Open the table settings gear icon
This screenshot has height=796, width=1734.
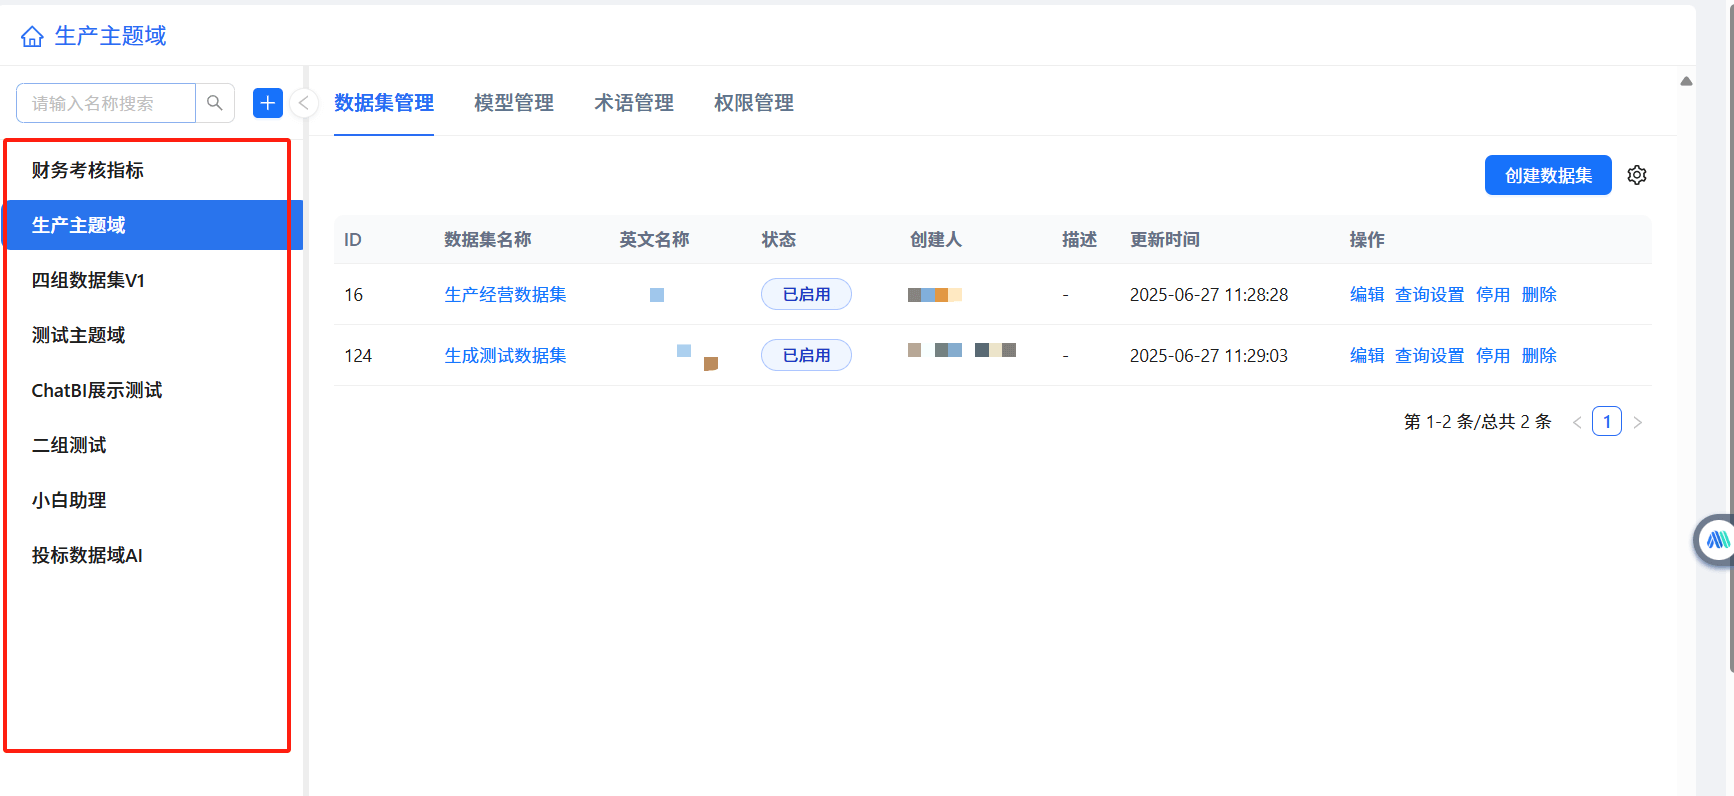1637,175
